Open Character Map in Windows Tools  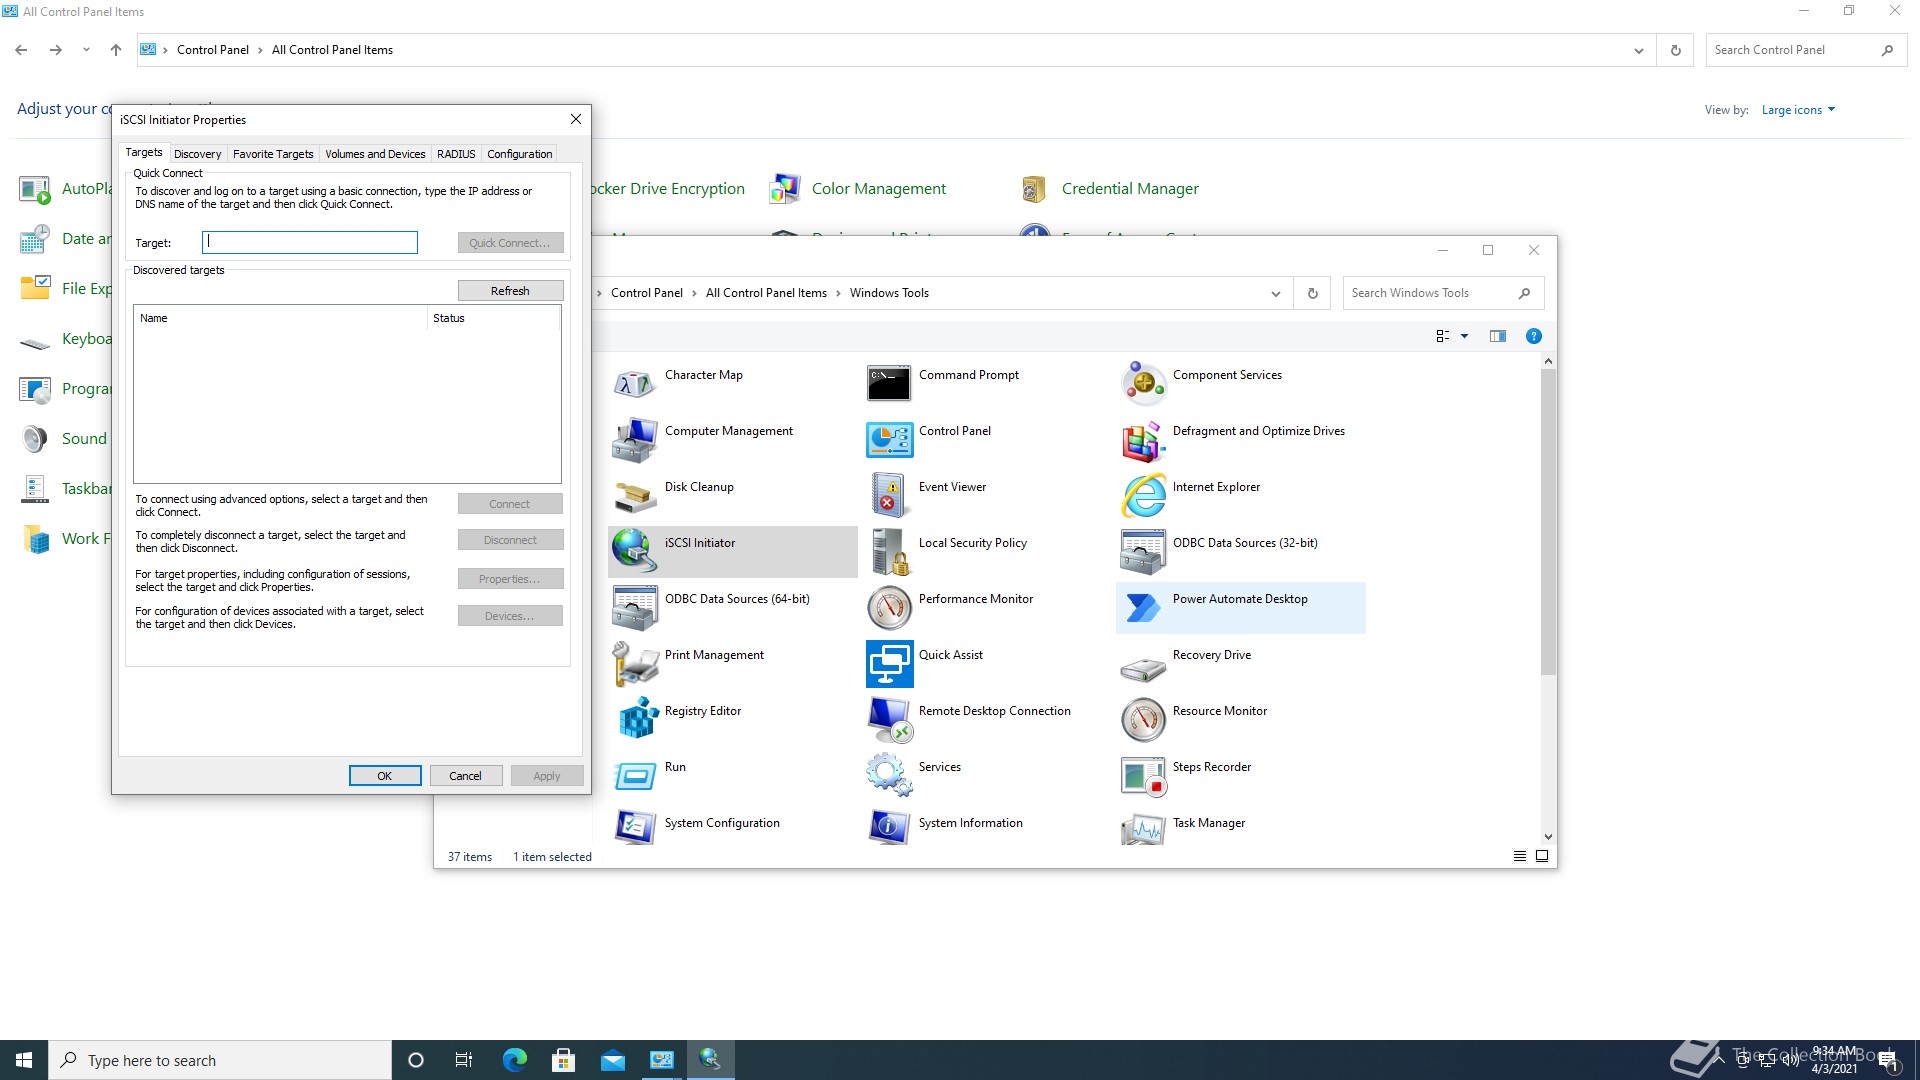click(634, 383)
